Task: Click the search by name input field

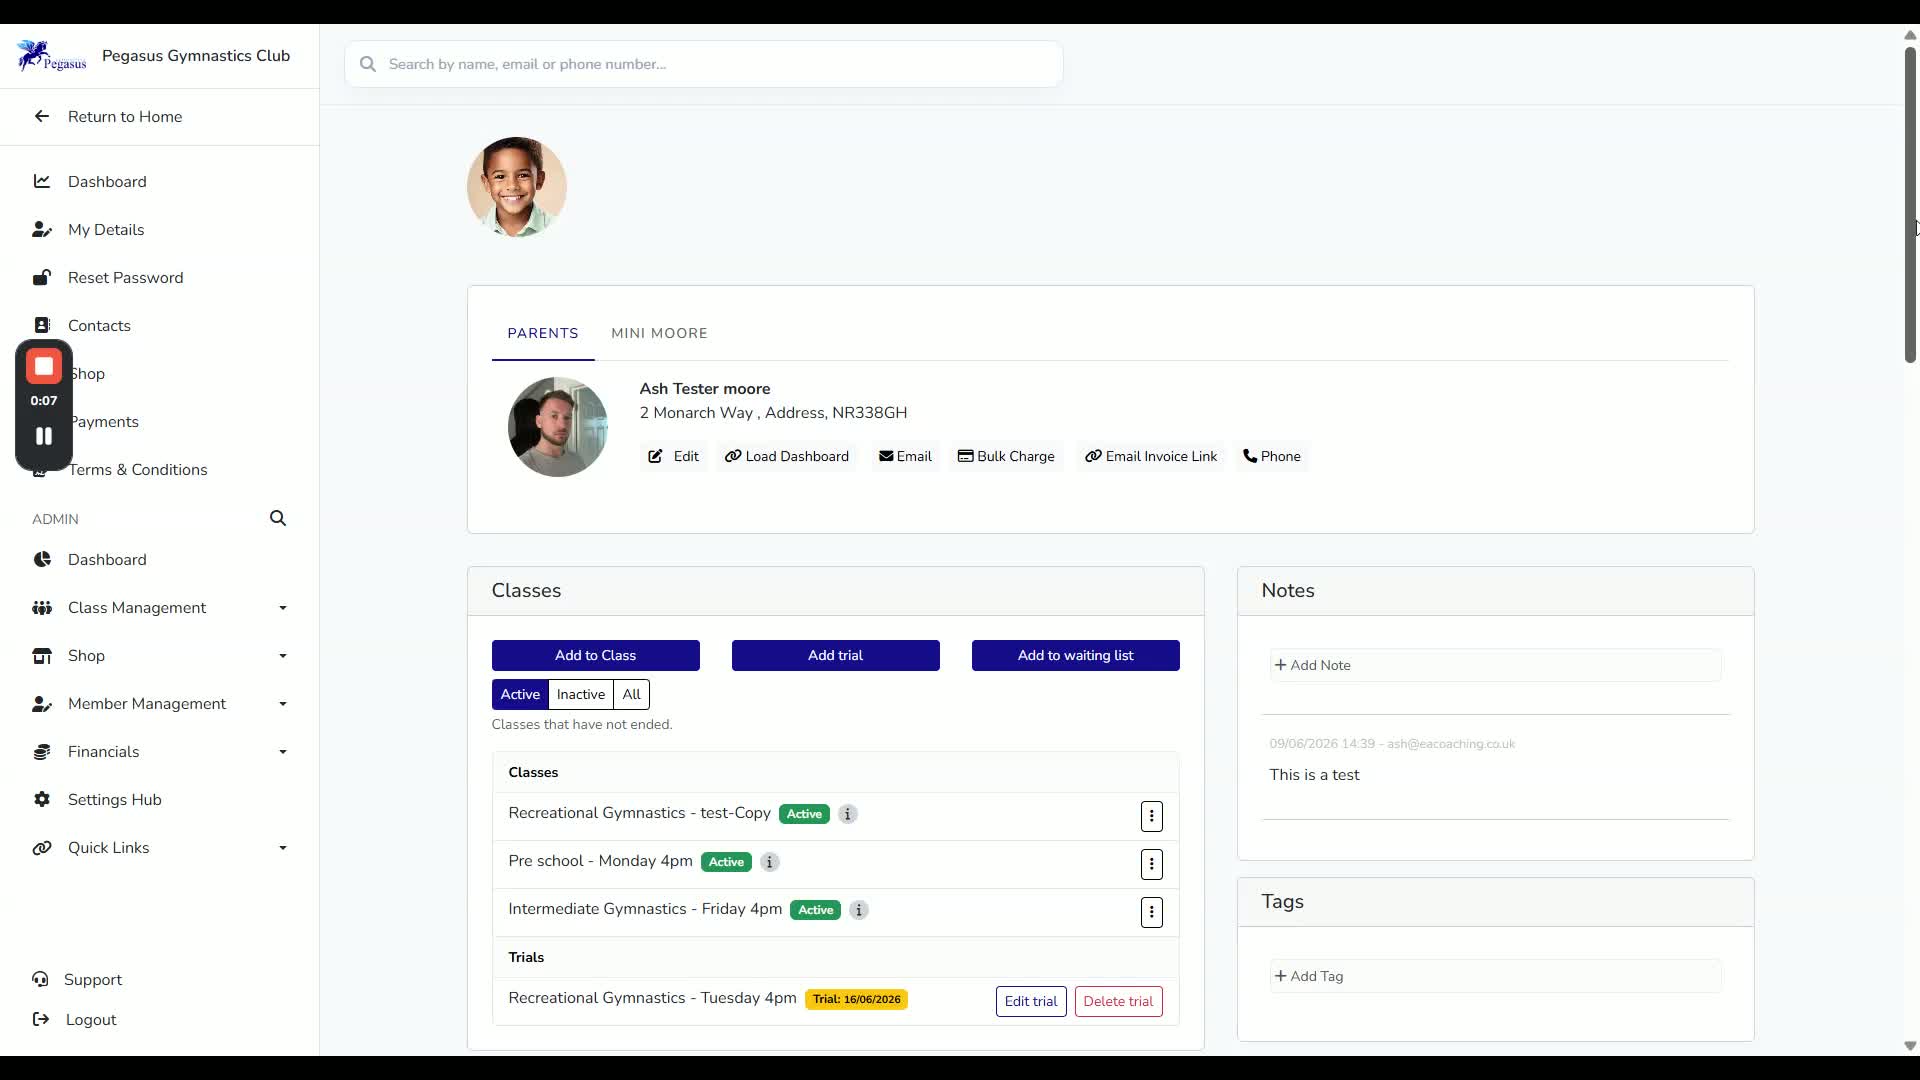Action: (x=704, y=64)
